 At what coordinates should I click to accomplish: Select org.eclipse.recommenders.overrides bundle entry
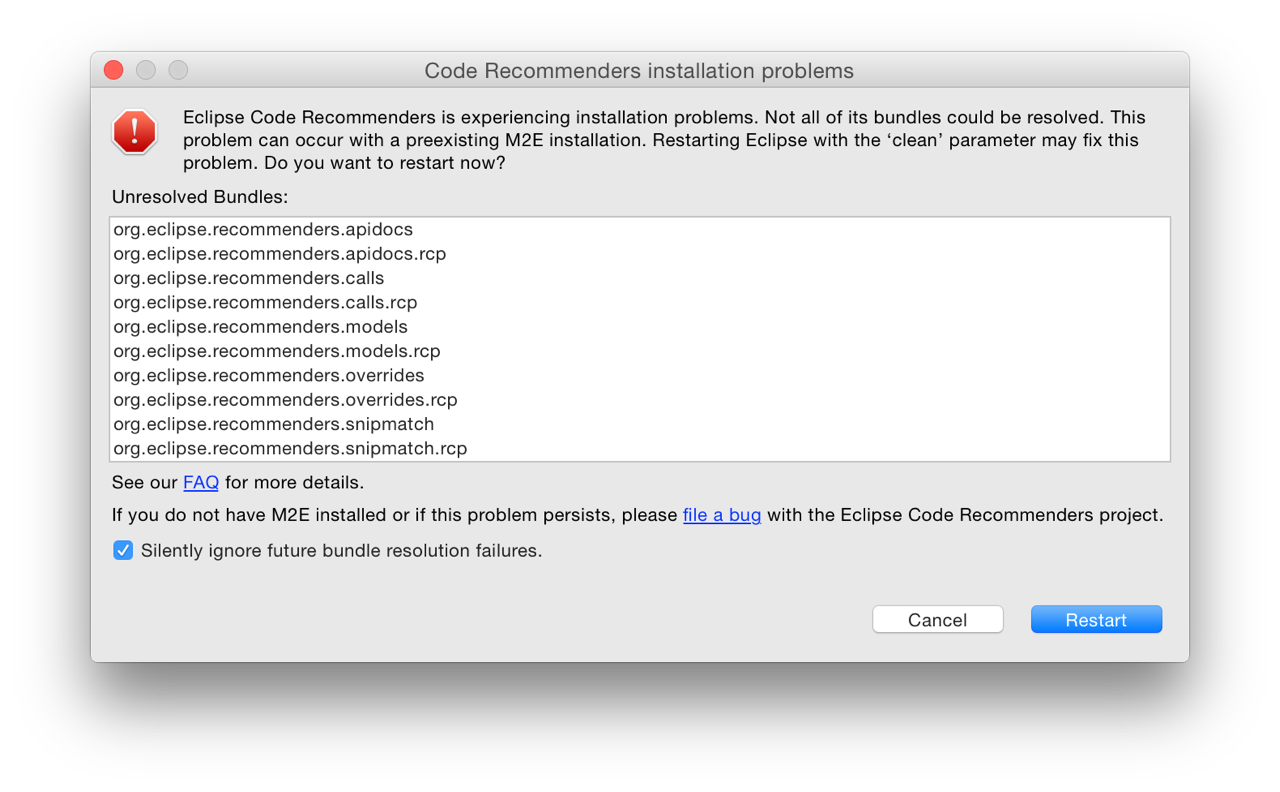coord(640,375)
